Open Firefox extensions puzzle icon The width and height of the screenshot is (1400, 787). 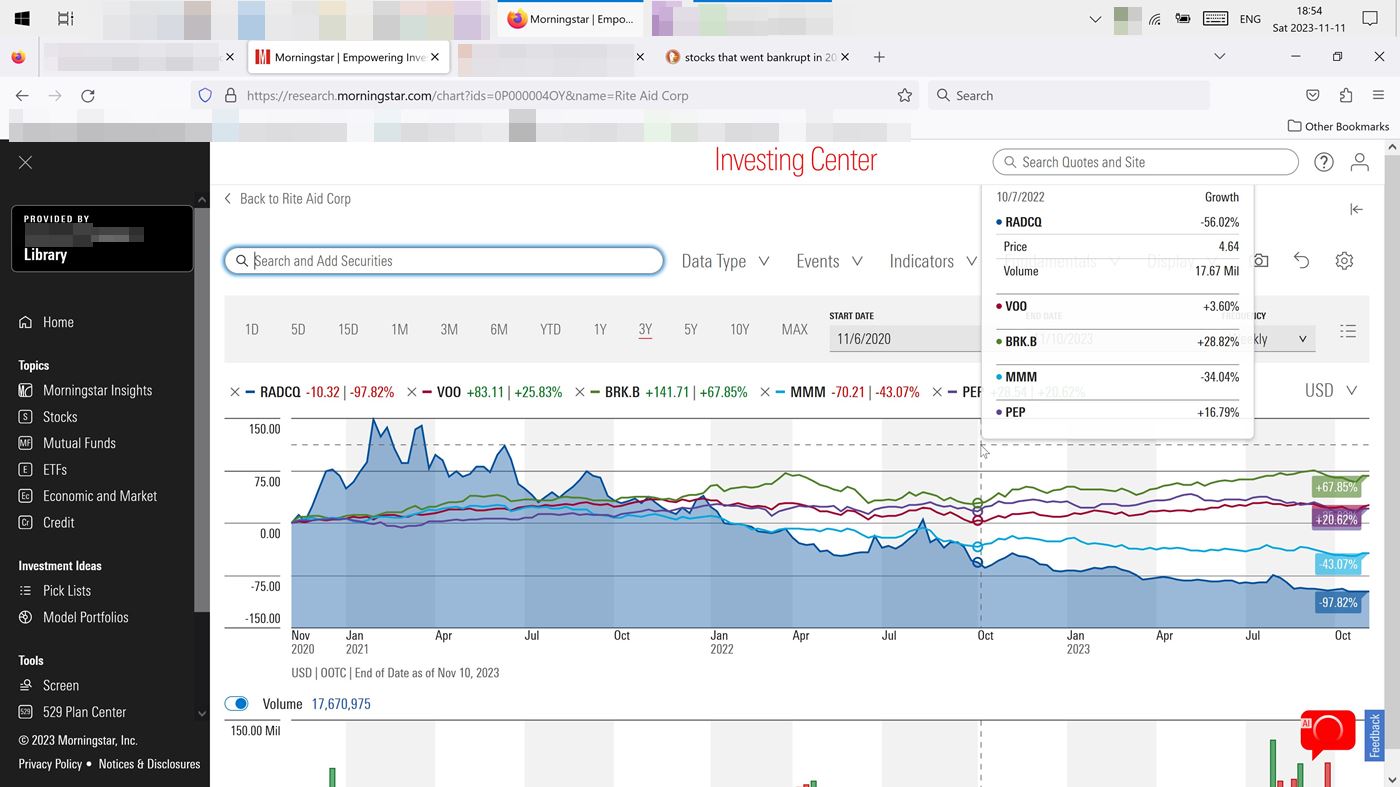tap(1346, 96)
